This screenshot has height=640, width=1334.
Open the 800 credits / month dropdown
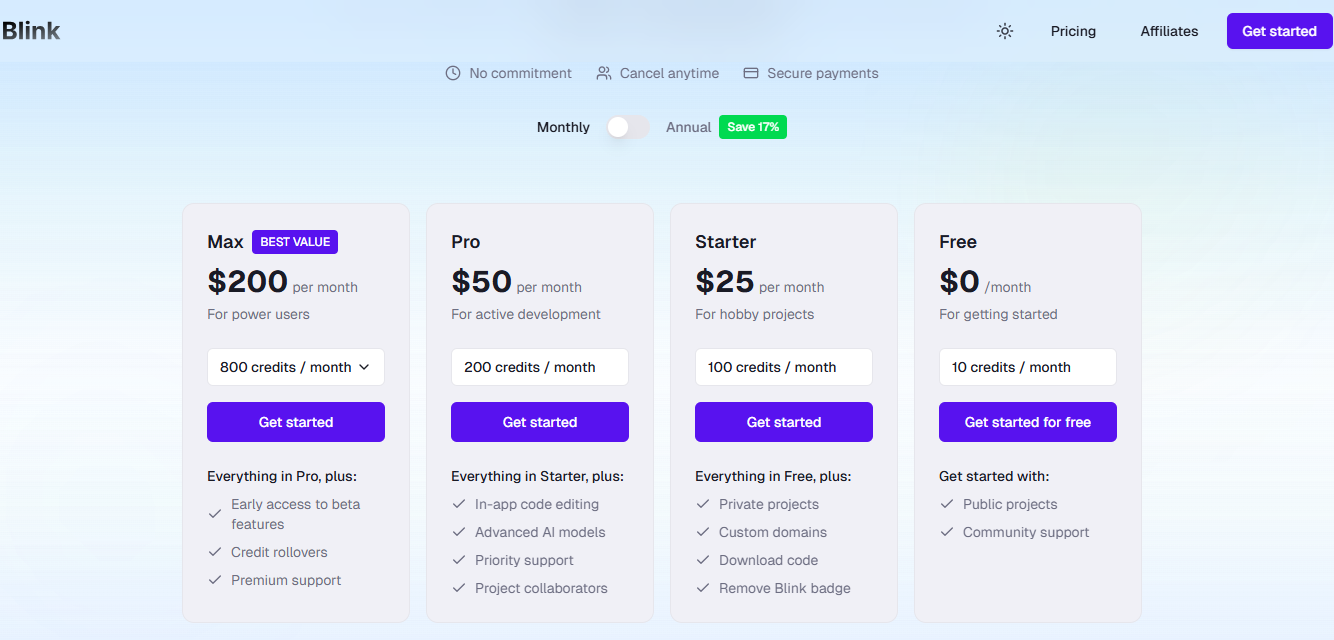pyautogui.click(x=295, y=367)
